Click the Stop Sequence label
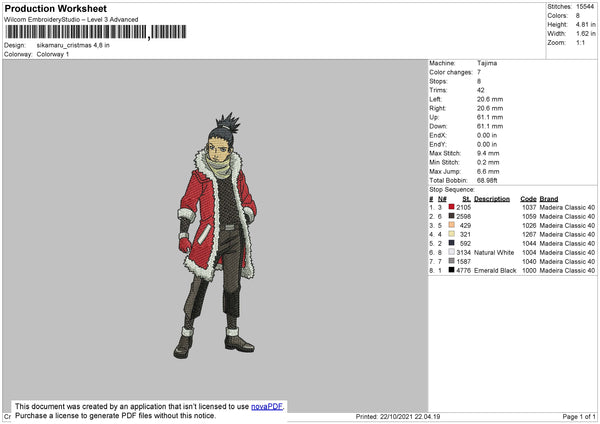Screen dimensions: 600x424 click(452, 189)
